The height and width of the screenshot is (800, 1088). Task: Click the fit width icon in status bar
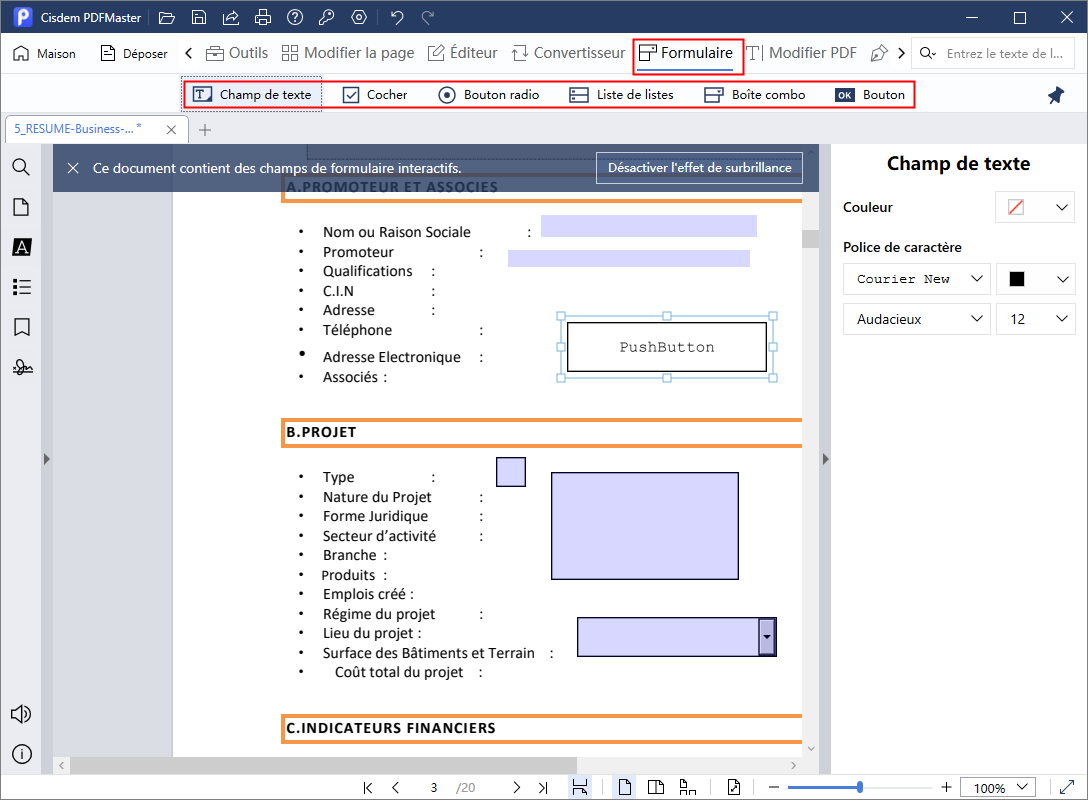[579, 787]
